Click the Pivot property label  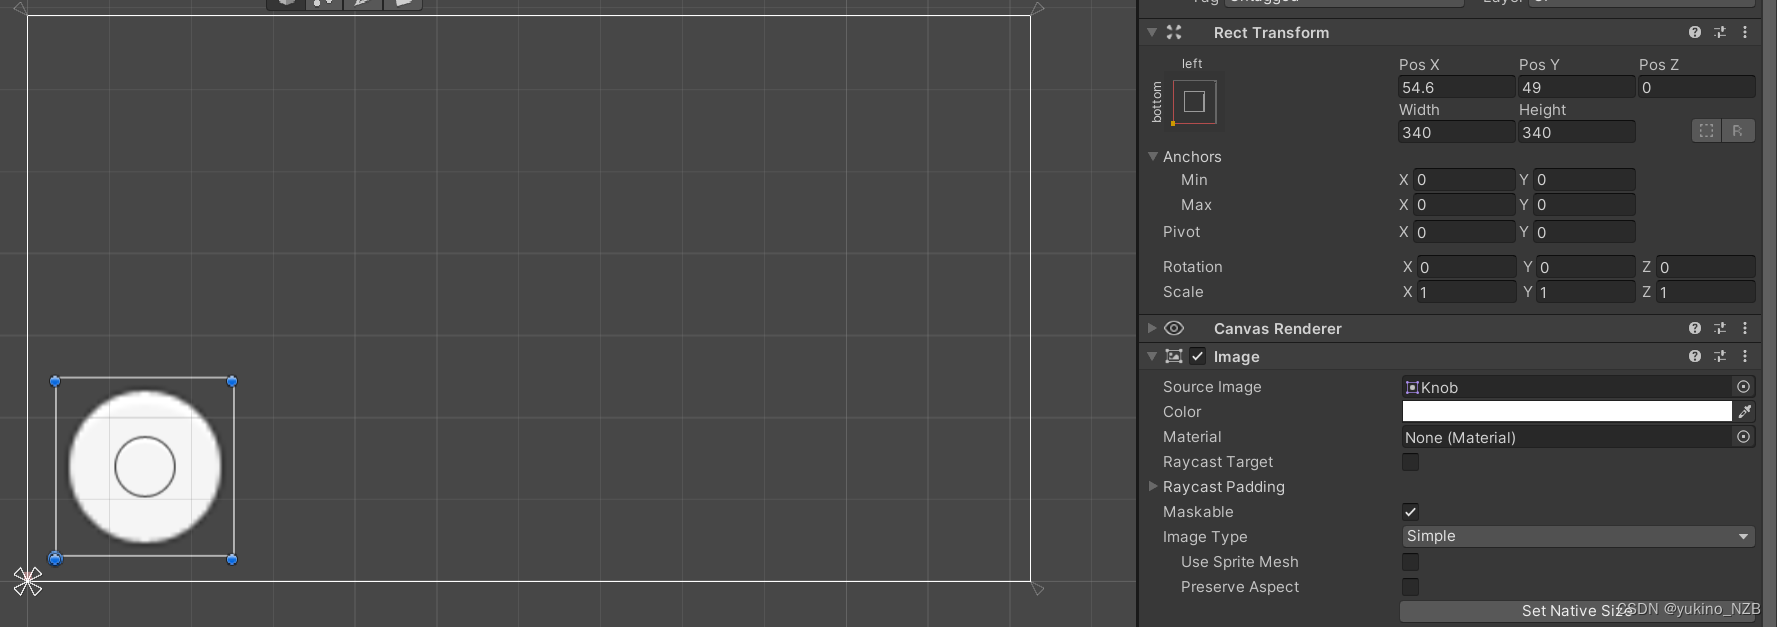pyautogui.click(x=1181, y=232)
